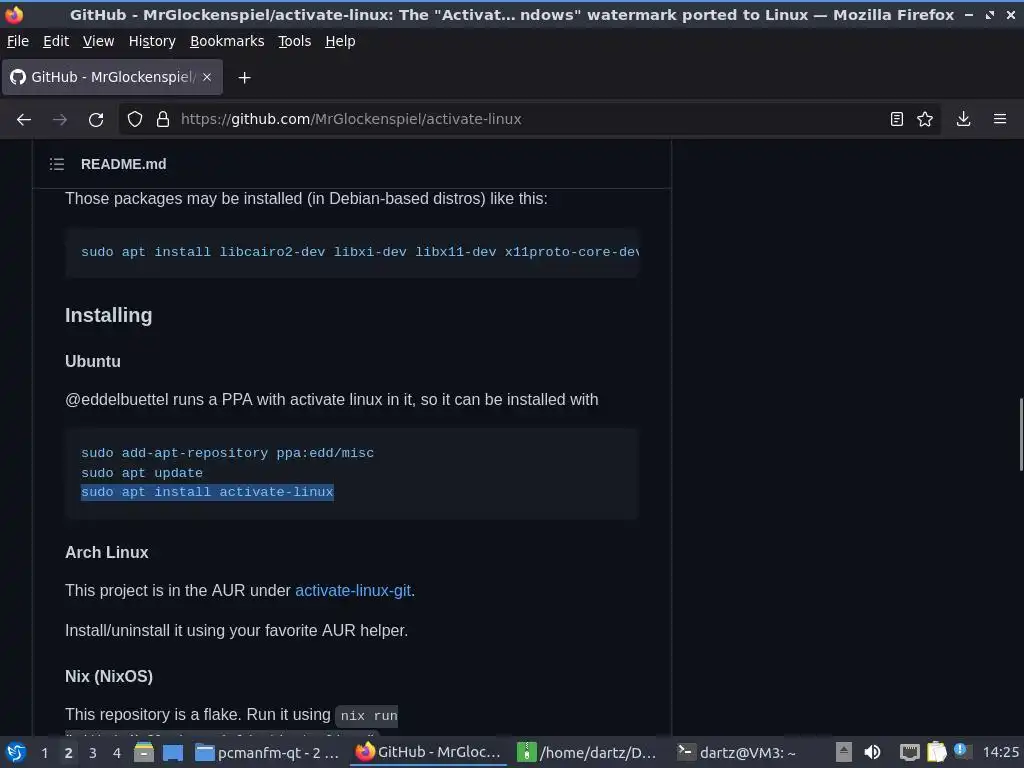
Task: Close the GitHub MrGlockenspiel tab
Action: point(206,77)
